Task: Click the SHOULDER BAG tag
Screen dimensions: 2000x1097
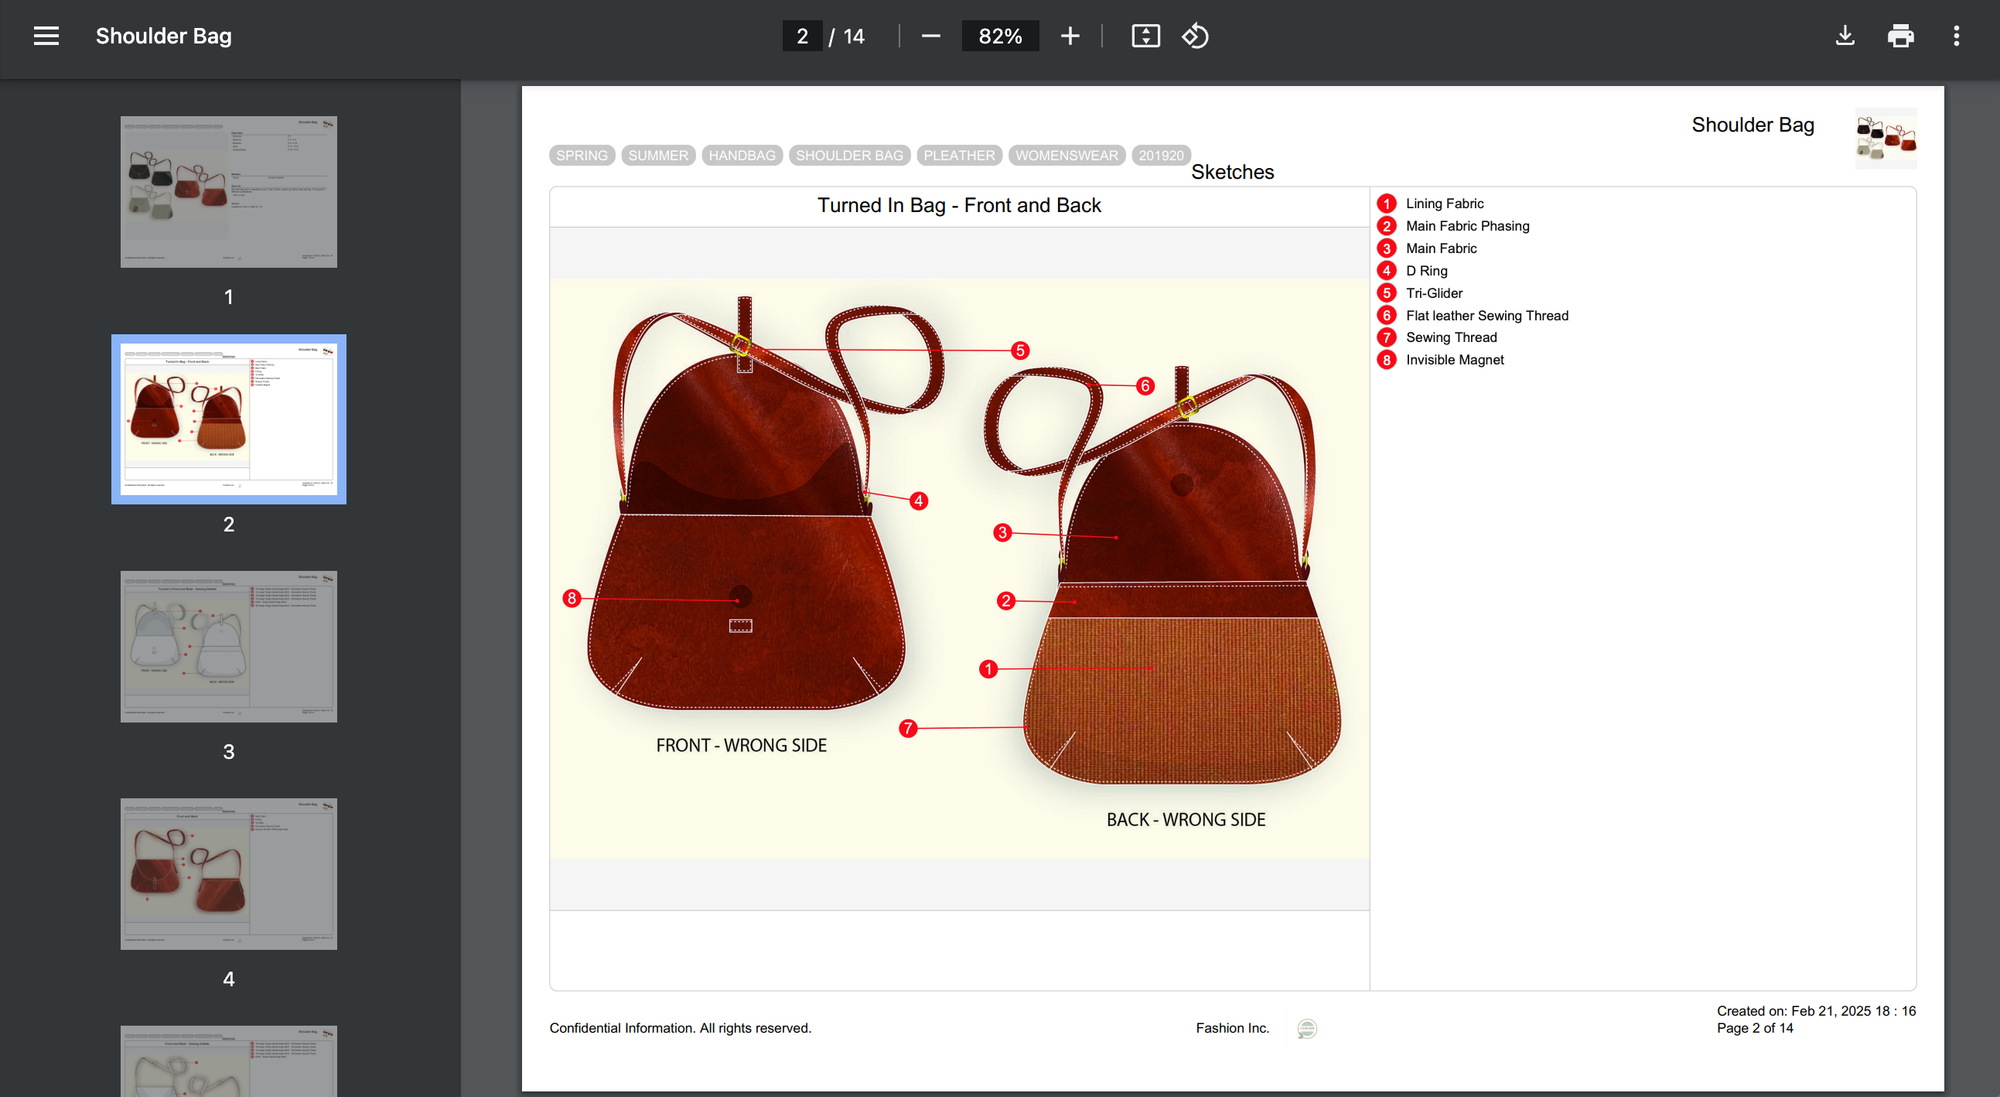Action: (849, 155)
